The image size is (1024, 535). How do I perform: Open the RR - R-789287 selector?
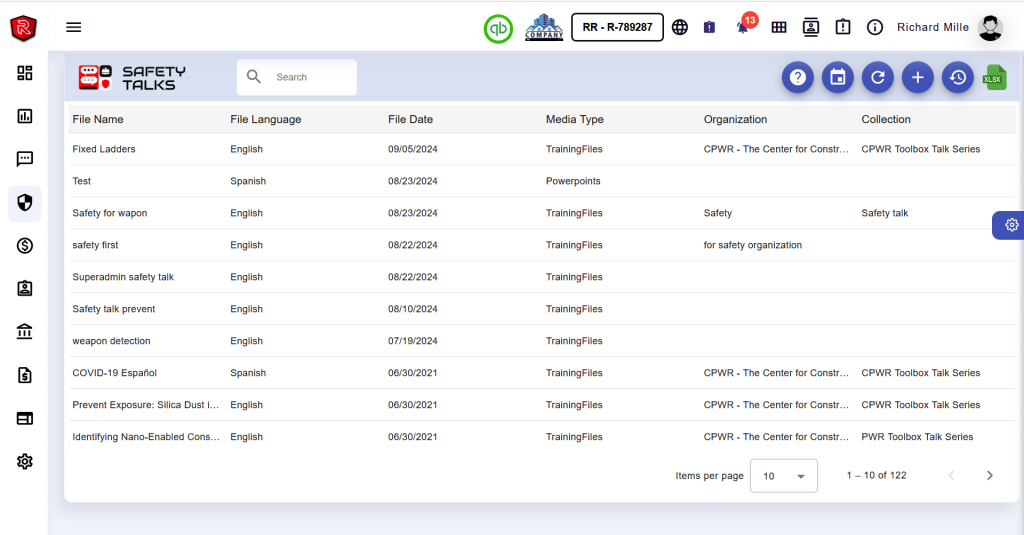pyautogui.click(x=617, y=27)
